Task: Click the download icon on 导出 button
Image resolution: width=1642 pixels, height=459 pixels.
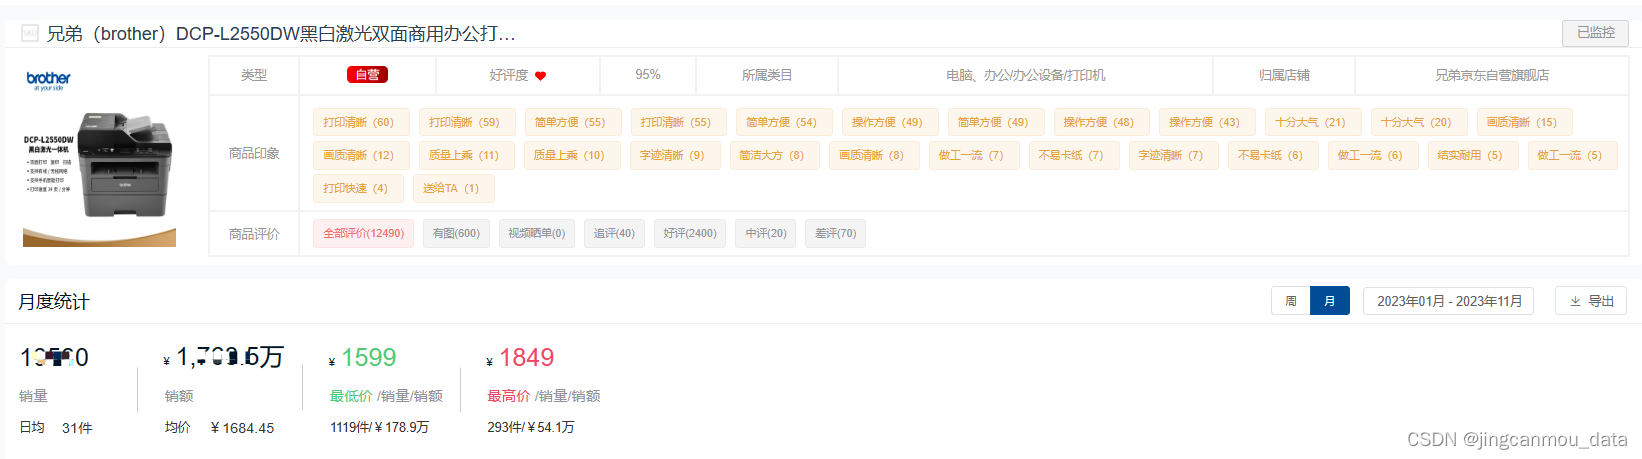Action: click(1575, 301)
